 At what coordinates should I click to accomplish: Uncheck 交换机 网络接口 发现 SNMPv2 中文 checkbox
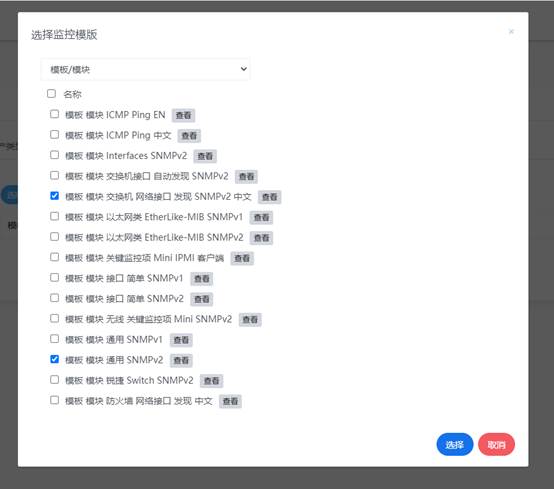(54, 196)
